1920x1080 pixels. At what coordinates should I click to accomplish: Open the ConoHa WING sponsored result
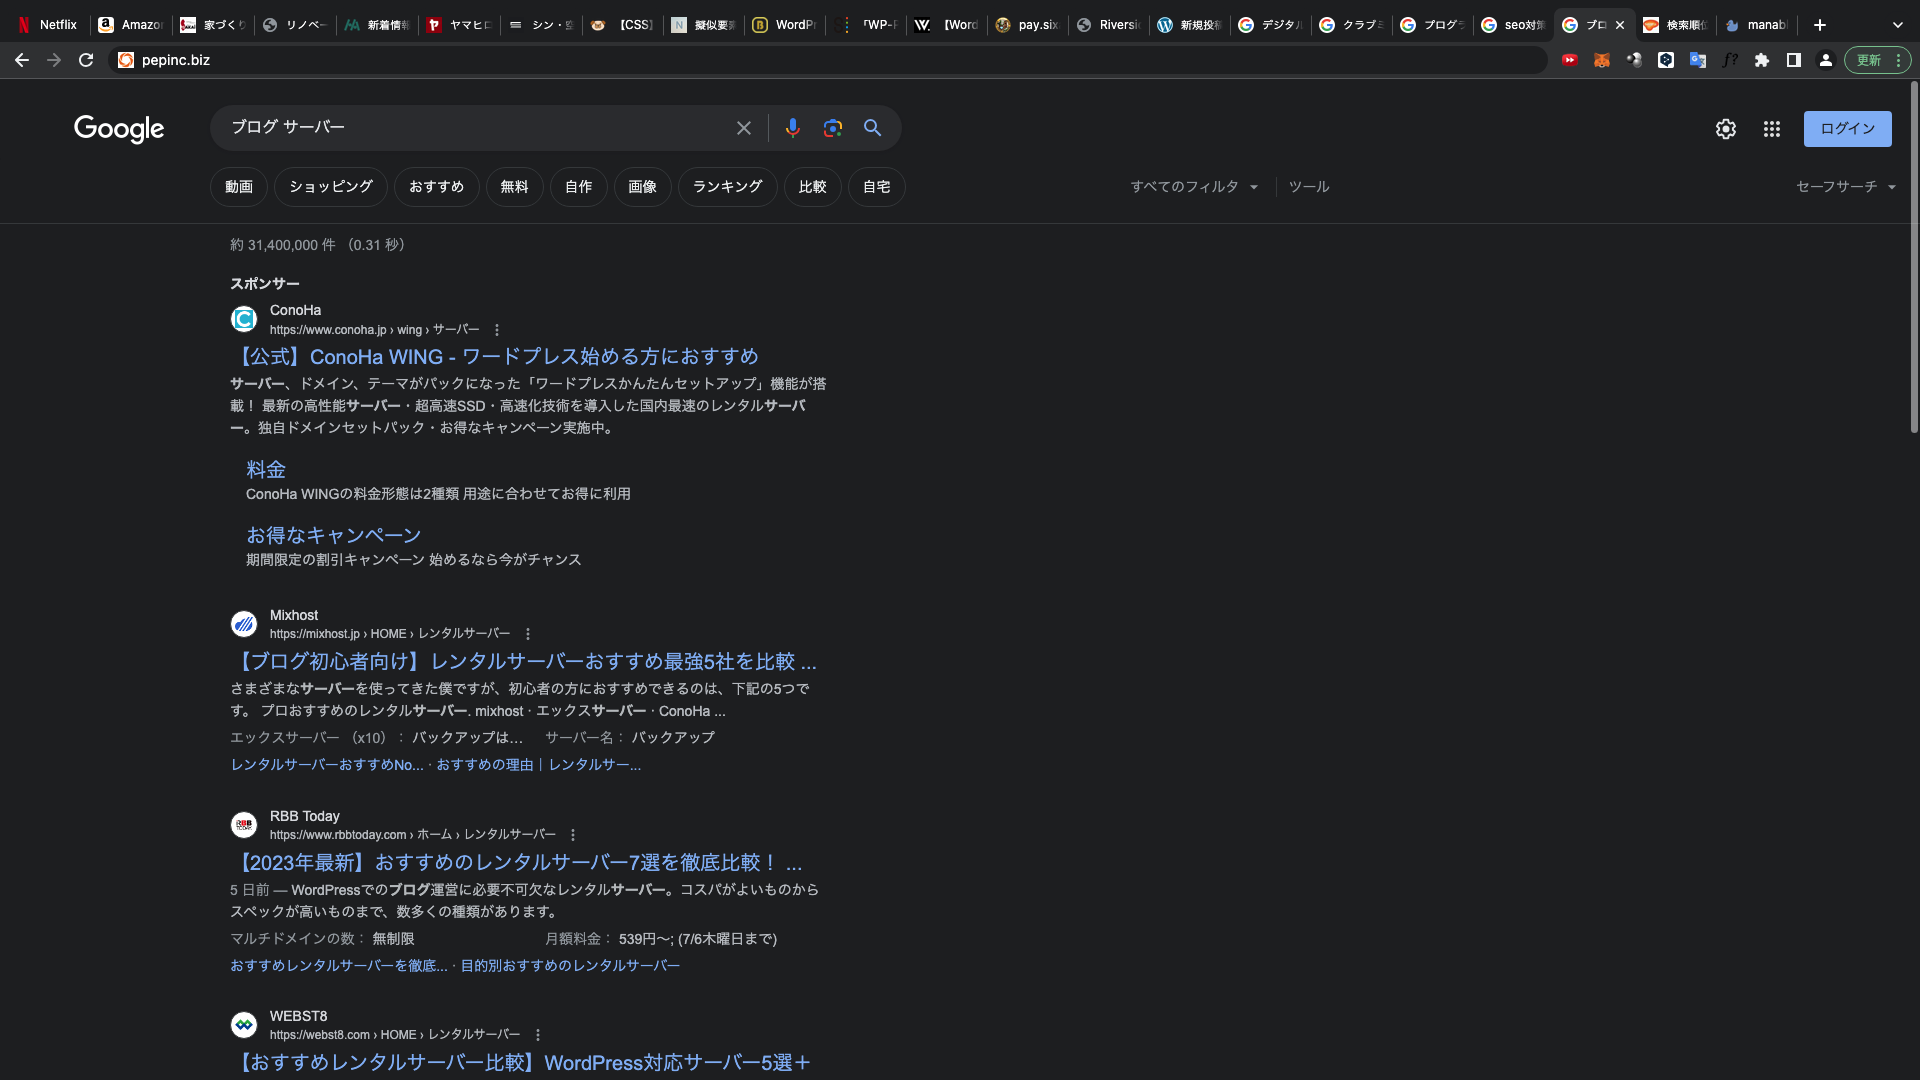pyautogui.click(x=495, y=357)
